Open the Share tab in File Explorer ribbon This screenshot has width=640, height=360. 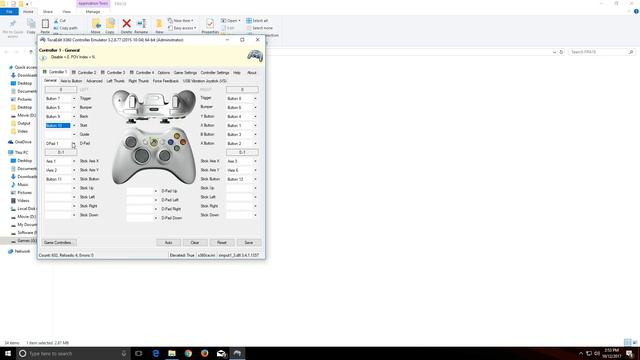(x=48, y=12)
